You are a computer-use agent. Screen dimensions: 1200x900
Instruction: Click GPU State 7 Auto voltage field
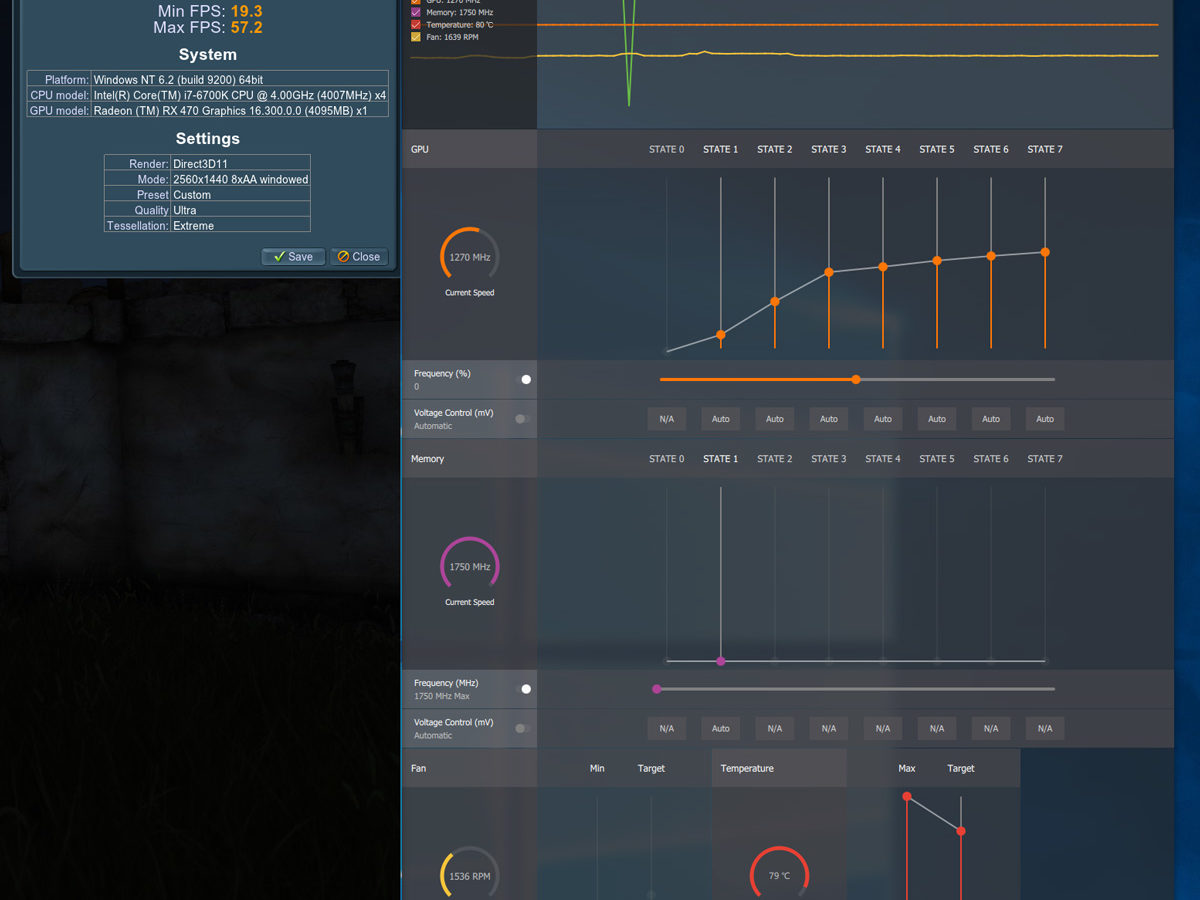coord(1045,419)
